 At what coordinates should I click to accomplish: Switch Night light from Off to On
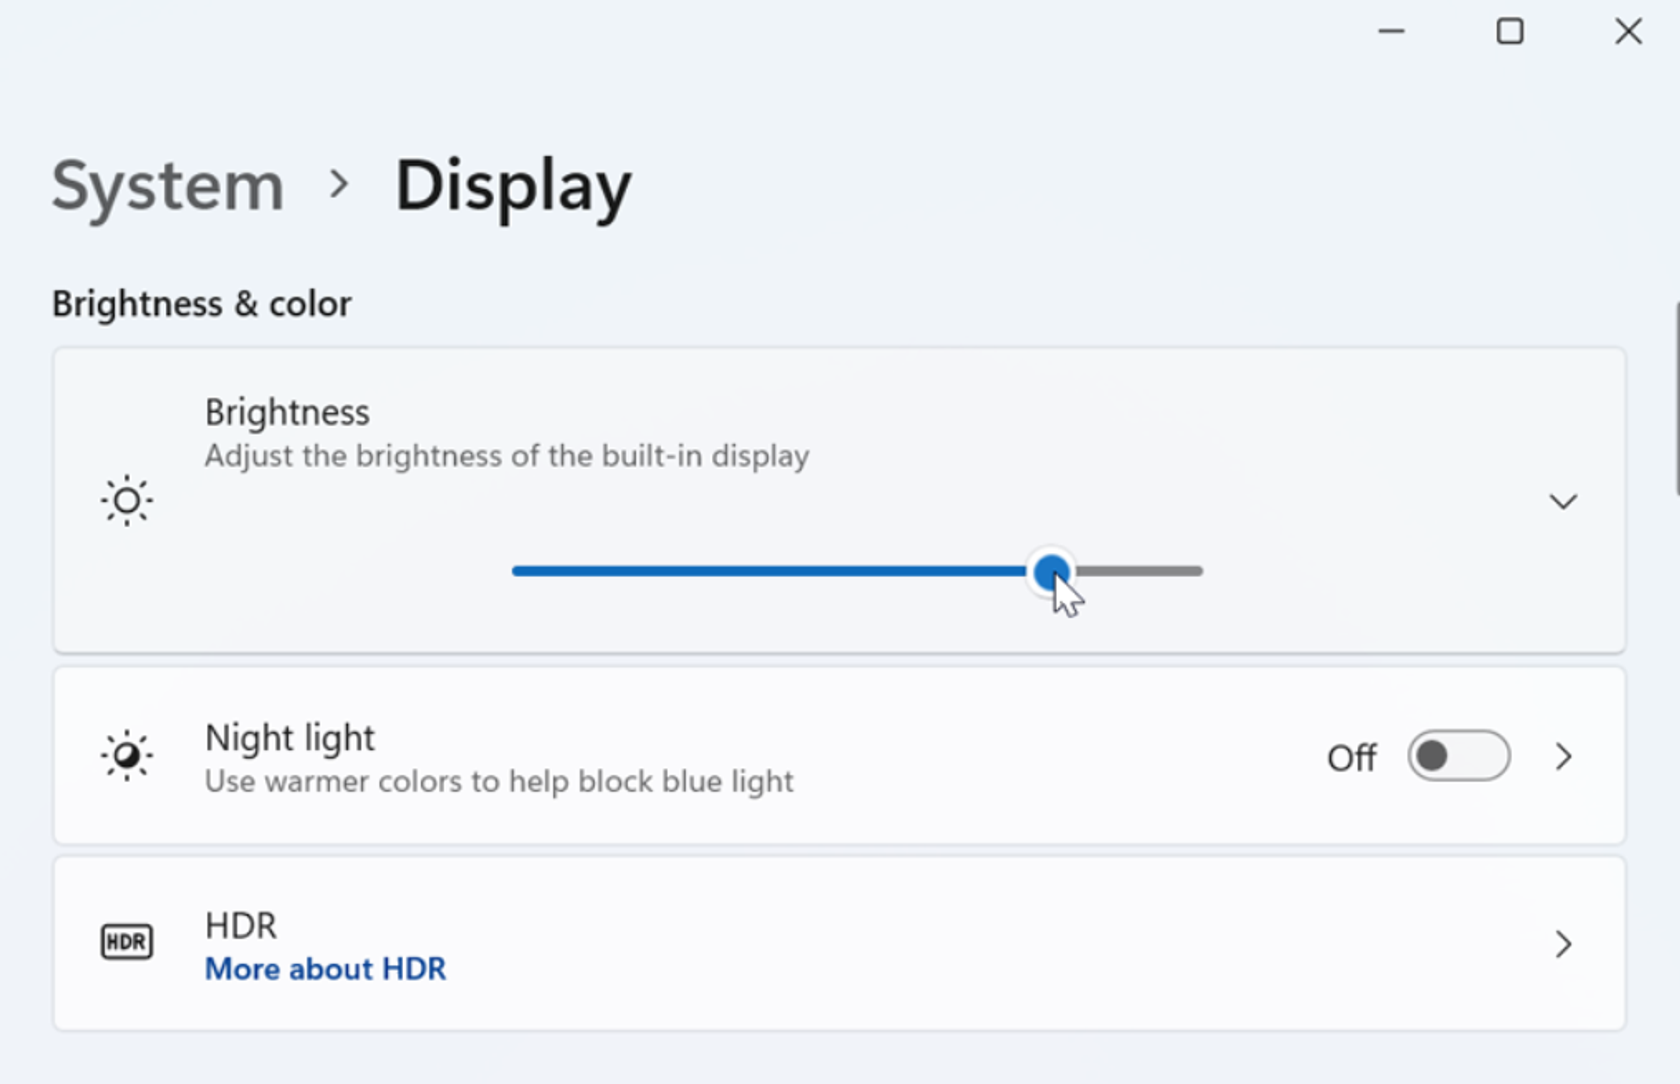1459,757
